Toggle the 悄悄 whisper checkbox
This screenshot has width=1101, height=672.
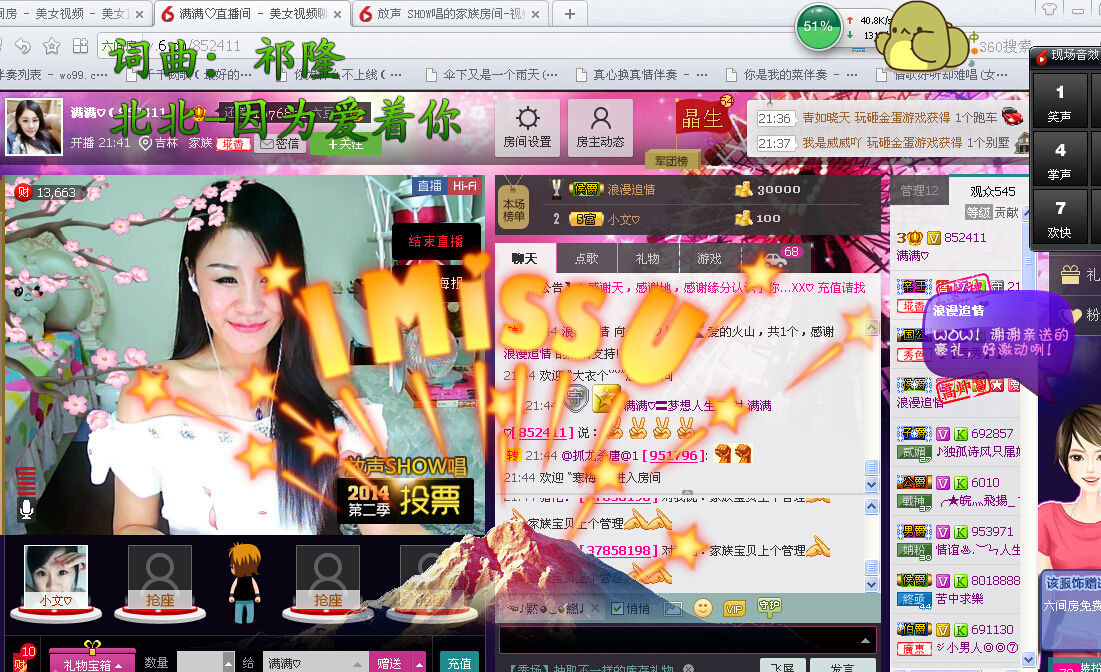coord(617,609)
